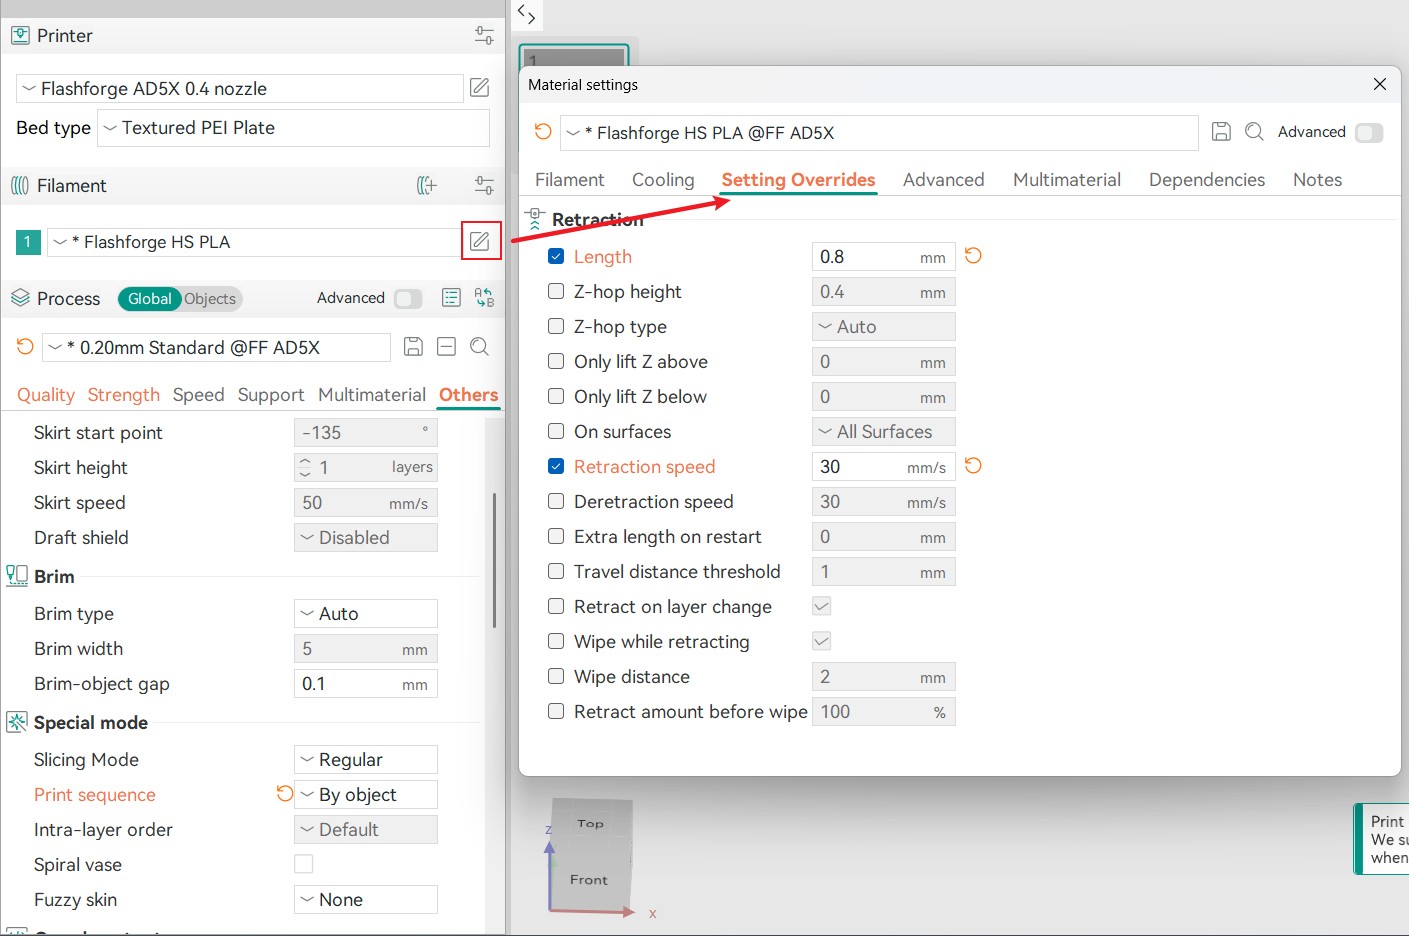Image resolution: width=1409 pixels, height=936 pixels.
Task: Click the add filament icon
Action: [427, 186]
